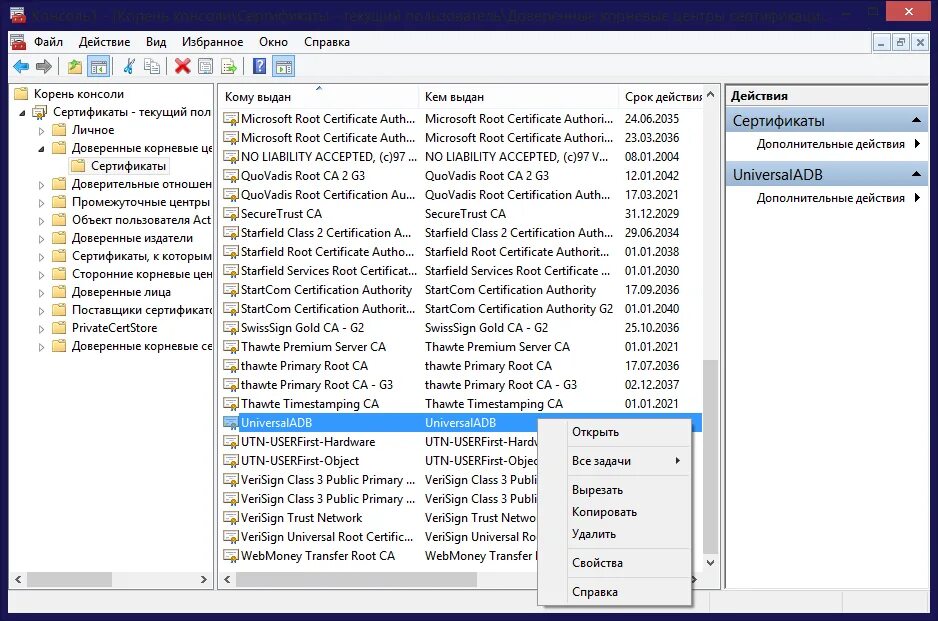938x621 pixels.
Task: Click the certificate icon of WebMoney Transfer Root CA
Action: pyautogui.click(x=230, y=556)
